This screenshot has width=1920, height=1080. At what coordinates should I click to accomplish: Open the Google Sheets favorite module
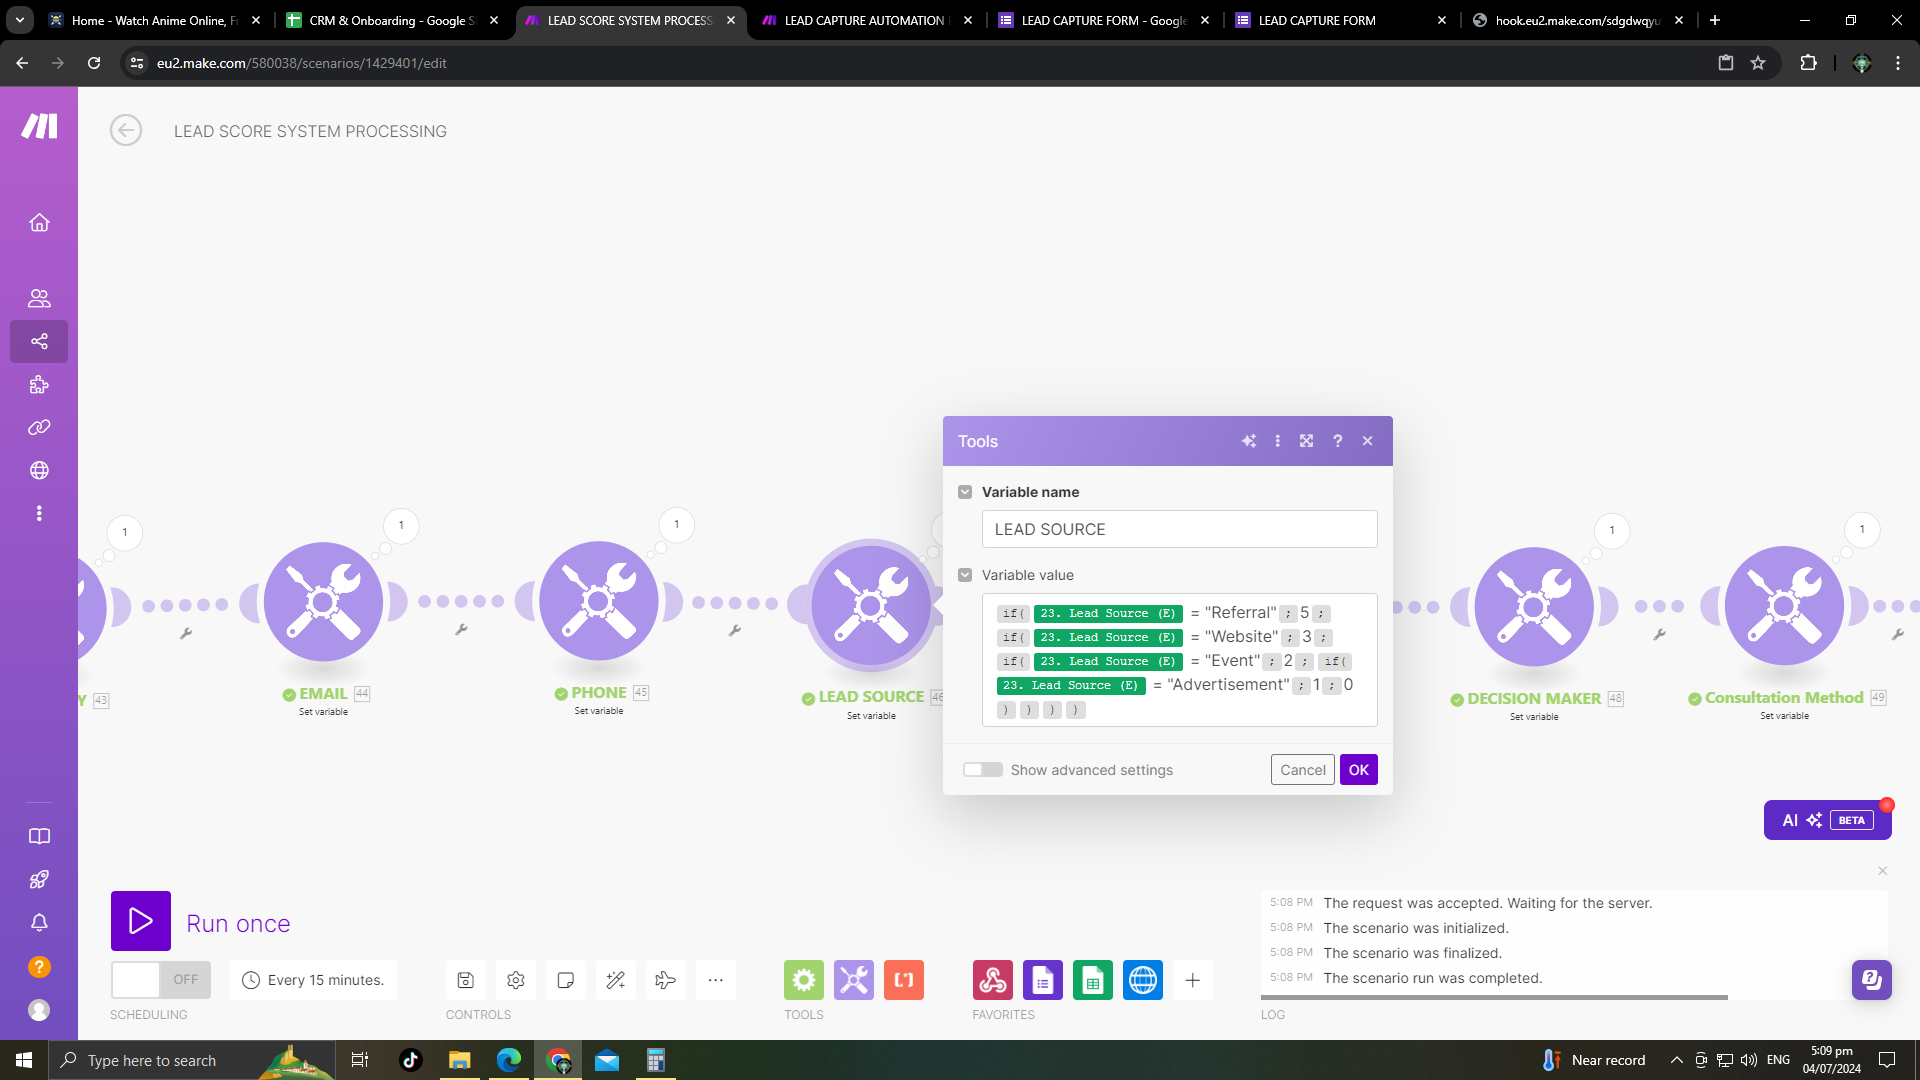click(1092, 980)
